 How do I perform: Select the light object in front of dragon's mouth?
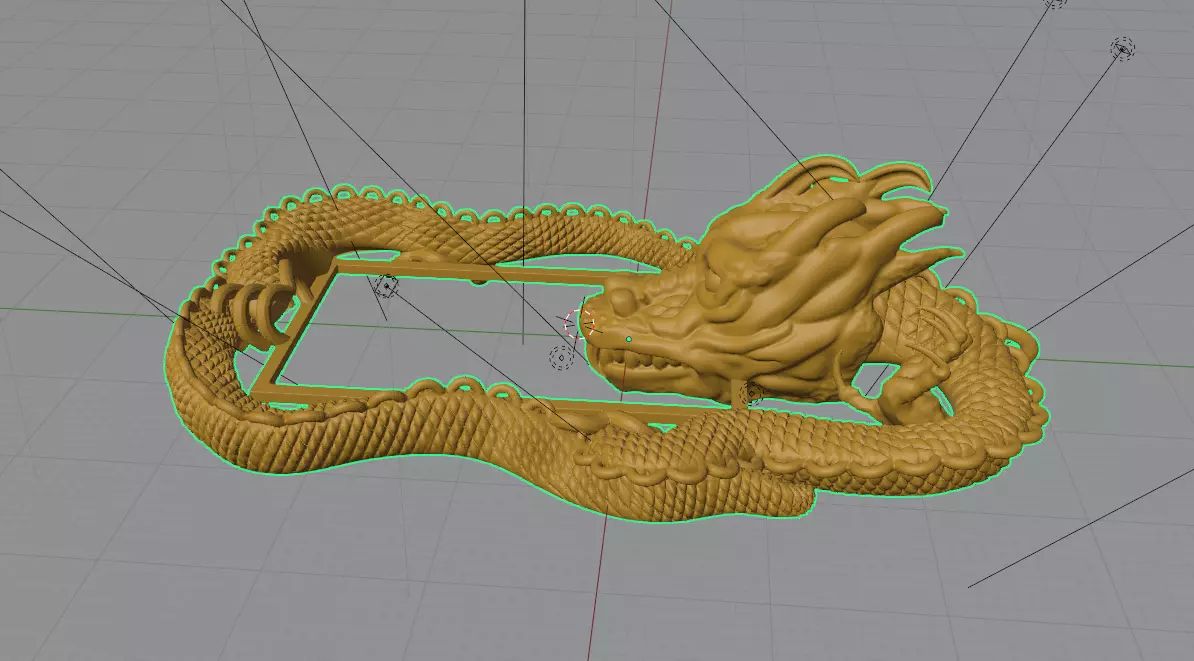tap(562, 357)
